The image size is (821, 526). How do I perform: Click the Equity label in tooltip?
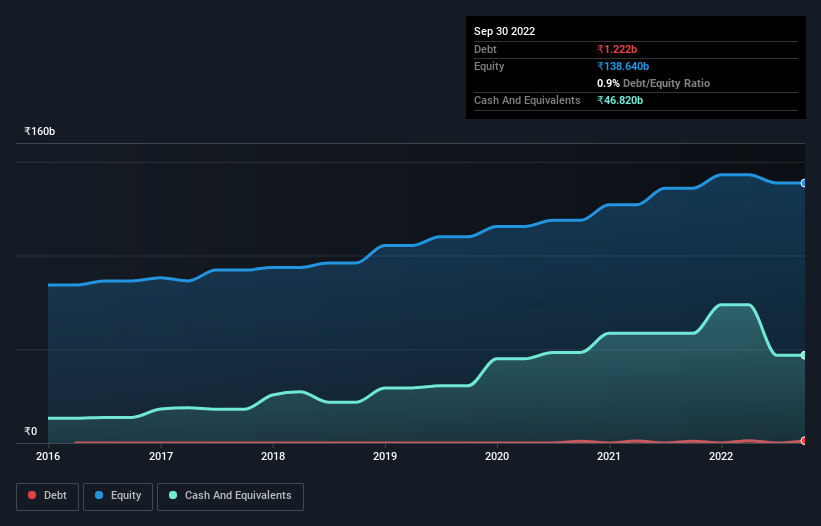pyautogui.click(x=489, y=66)
